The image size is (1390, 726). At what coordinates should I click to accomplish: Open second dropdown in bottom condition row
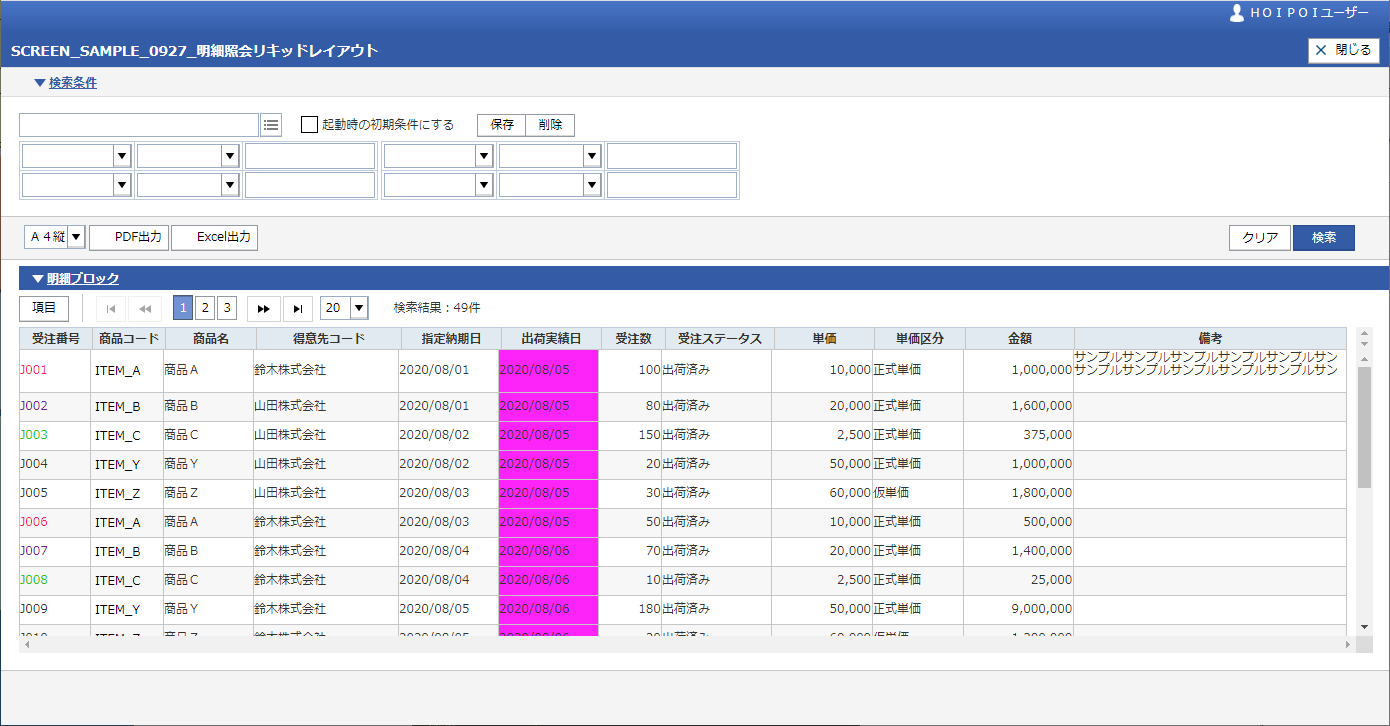[230, 185]
